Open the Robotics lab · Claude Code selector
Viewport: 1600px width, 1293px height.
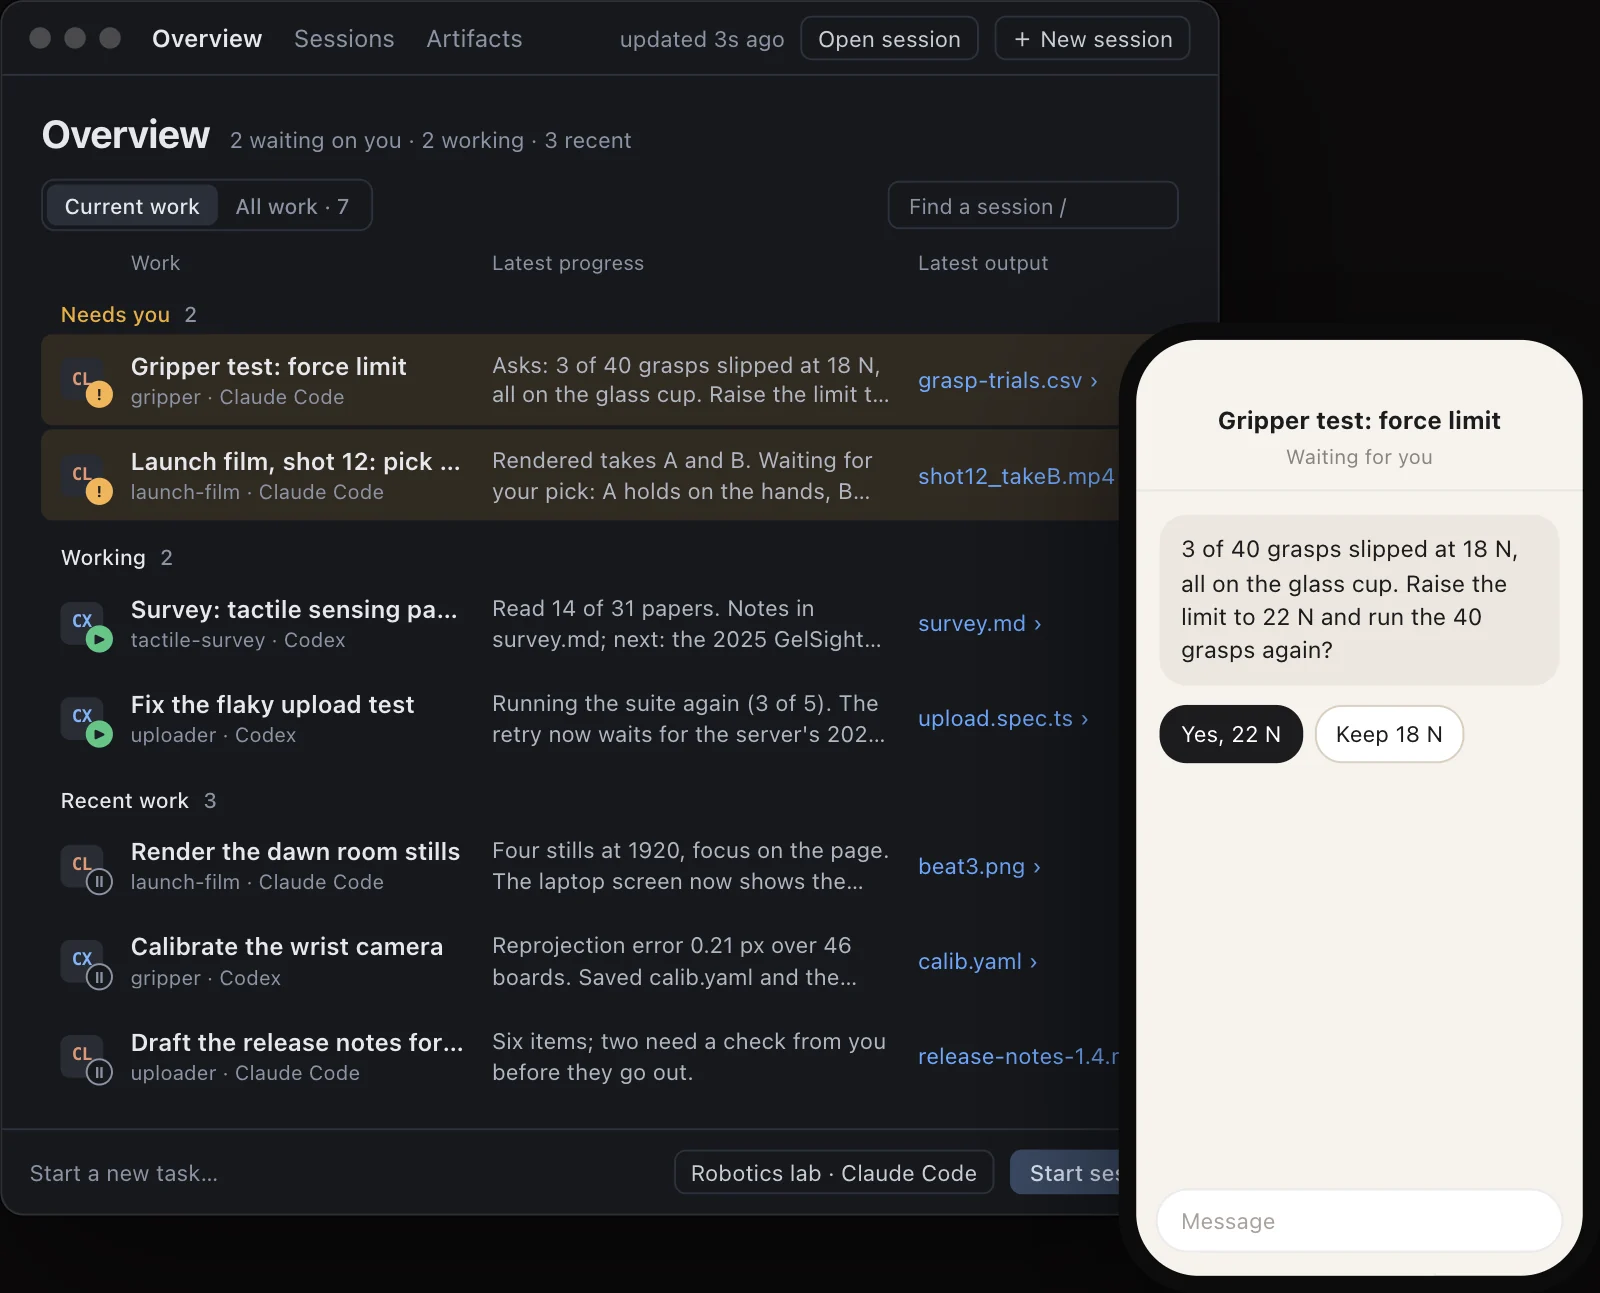[x=834, y=1172]
